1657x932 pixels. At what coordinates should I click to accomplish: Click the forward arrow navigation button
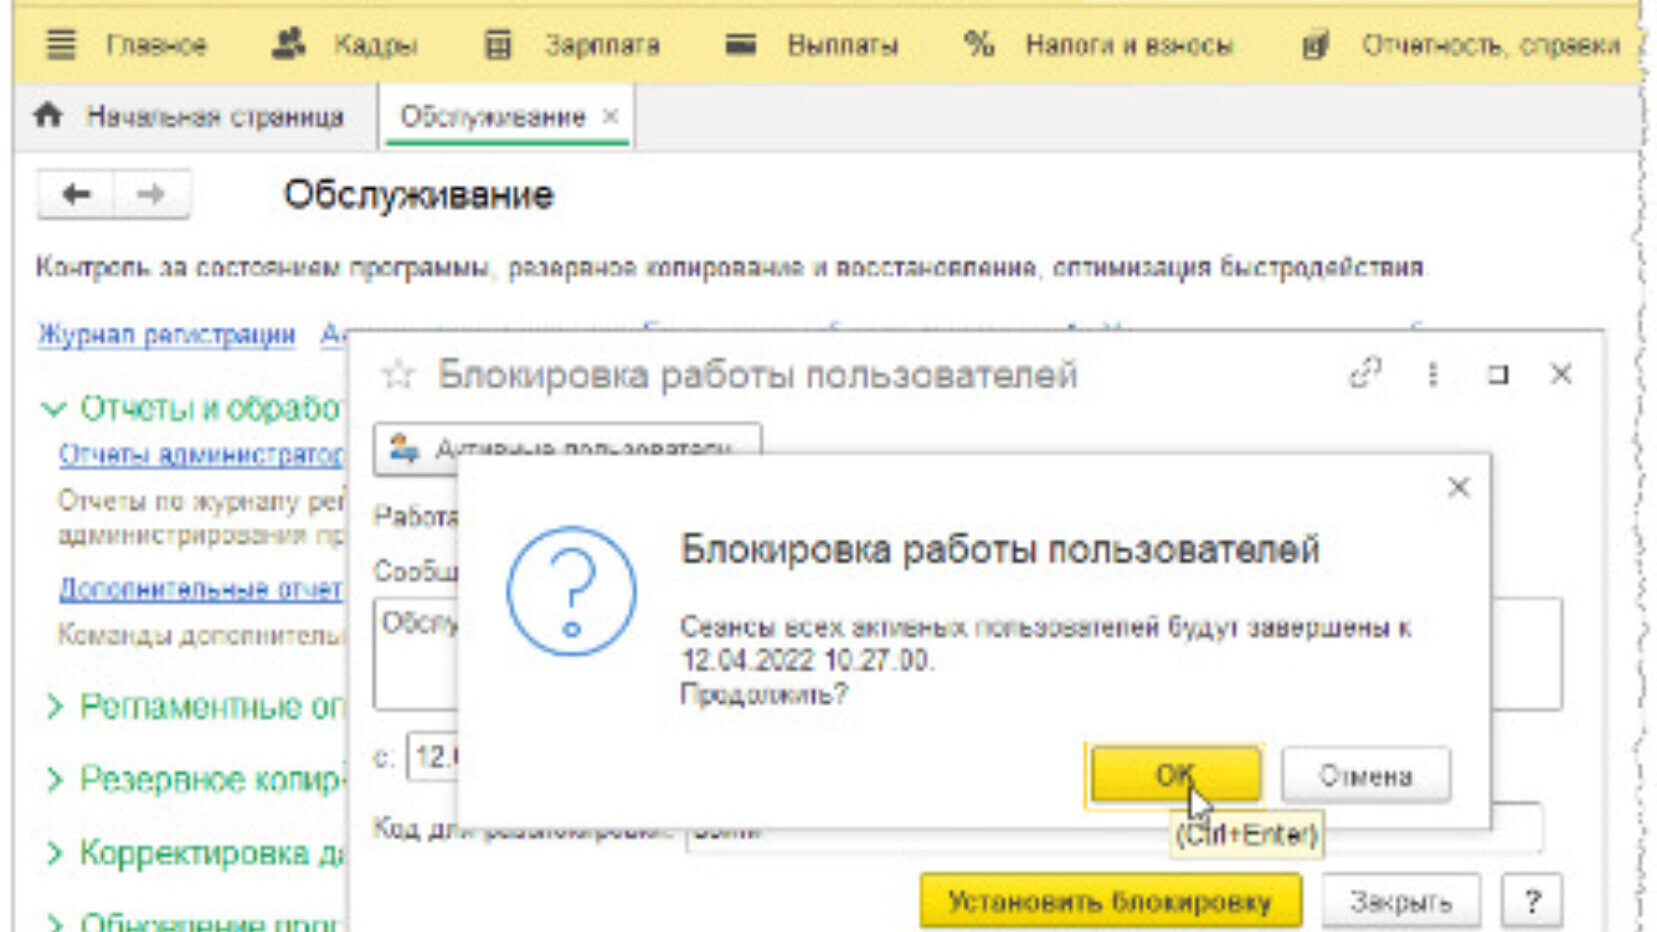click(151, 194)
